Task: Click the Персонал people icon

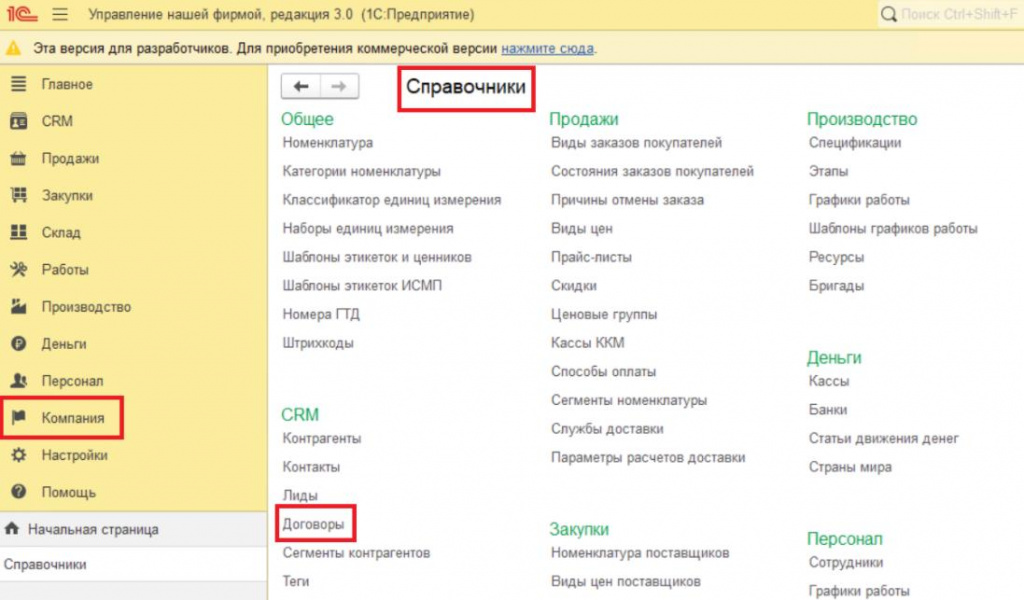Action: click(19, 381)
